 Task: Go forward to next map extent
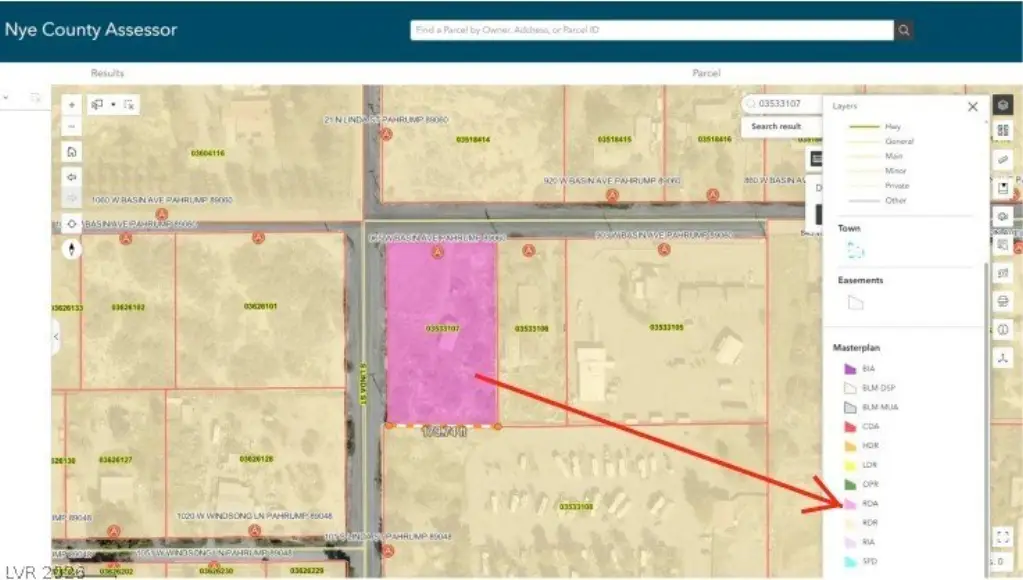point(72,197)
